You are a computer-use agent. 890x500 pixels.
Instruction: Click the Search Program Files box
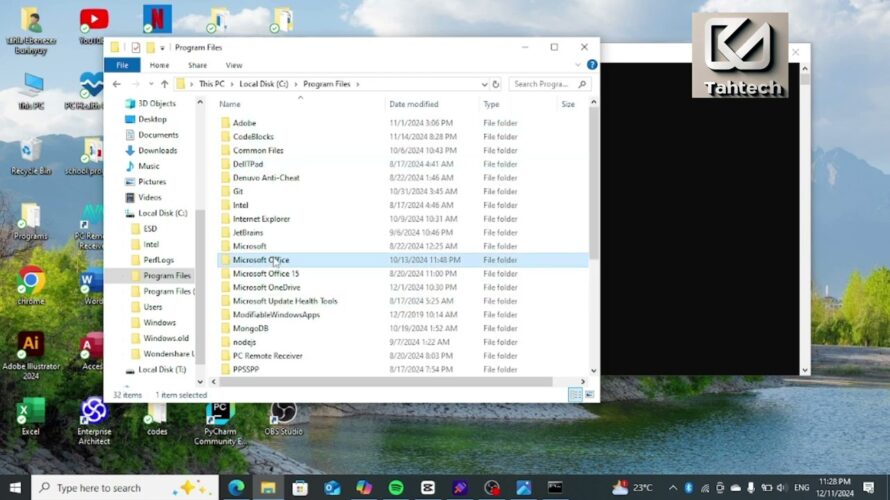tap(549, 84)
